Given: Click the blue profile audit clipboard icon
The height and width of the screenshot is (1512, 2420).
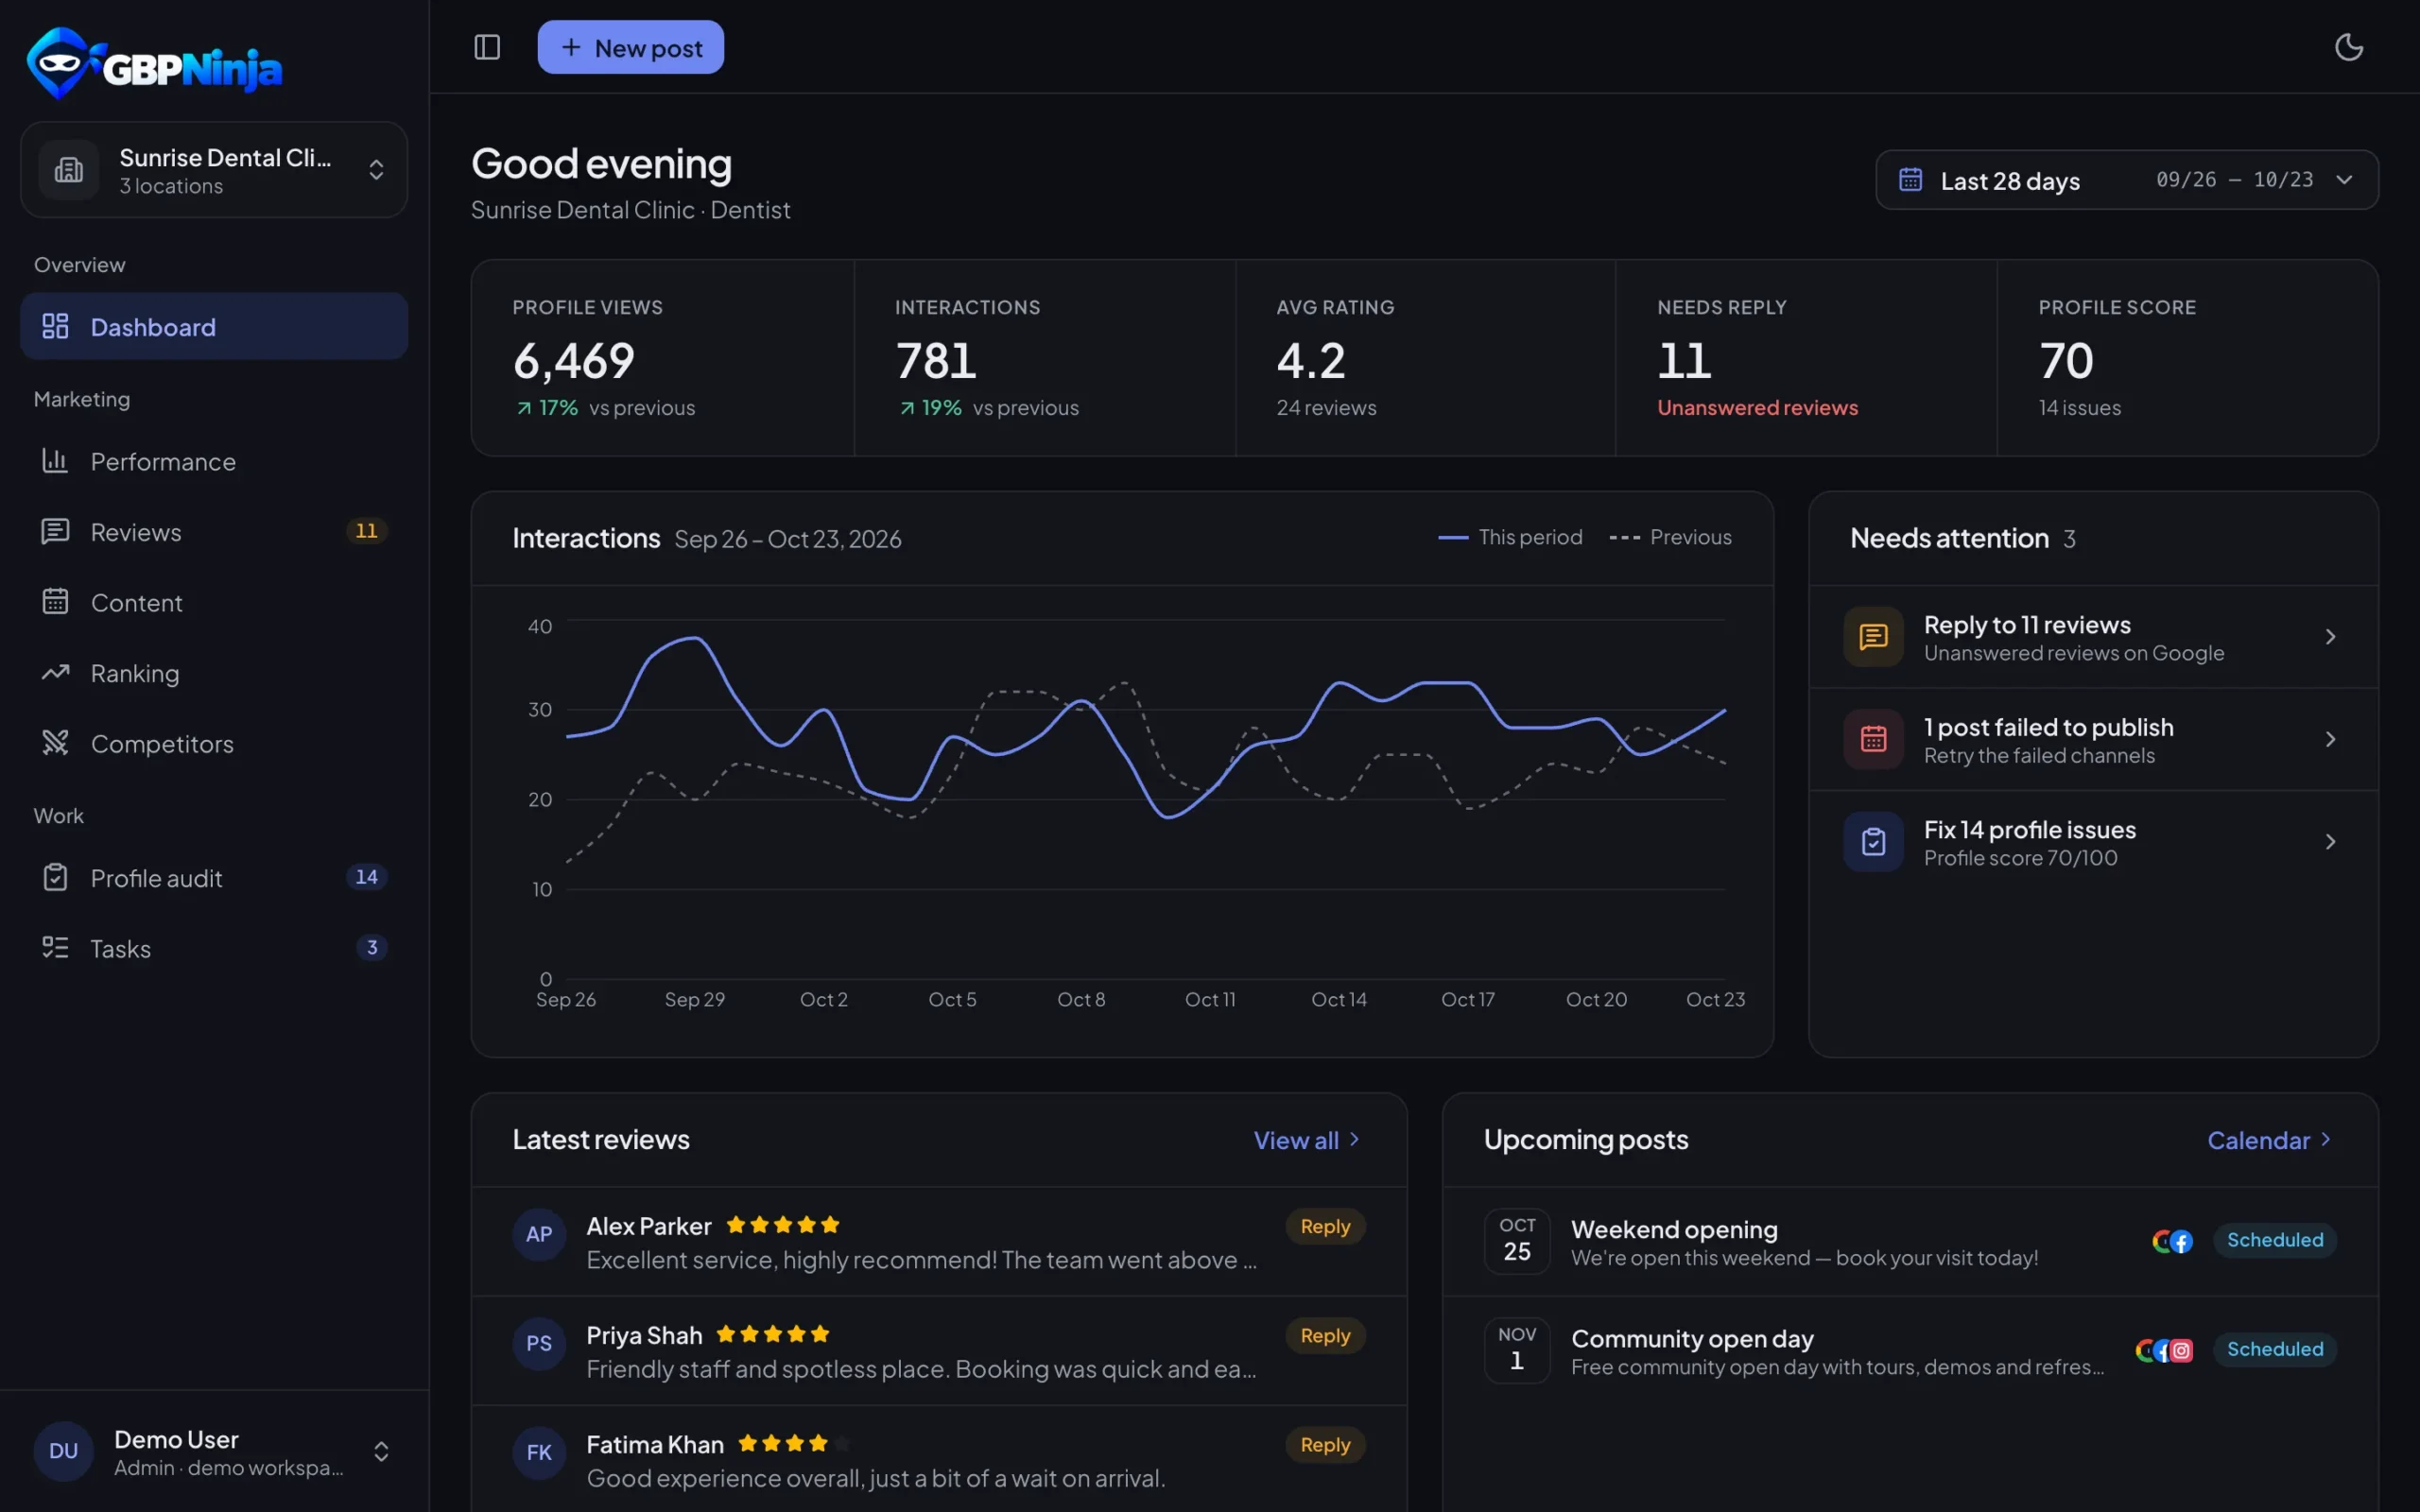Looking at the screenshot, I should click(1874, 842).
